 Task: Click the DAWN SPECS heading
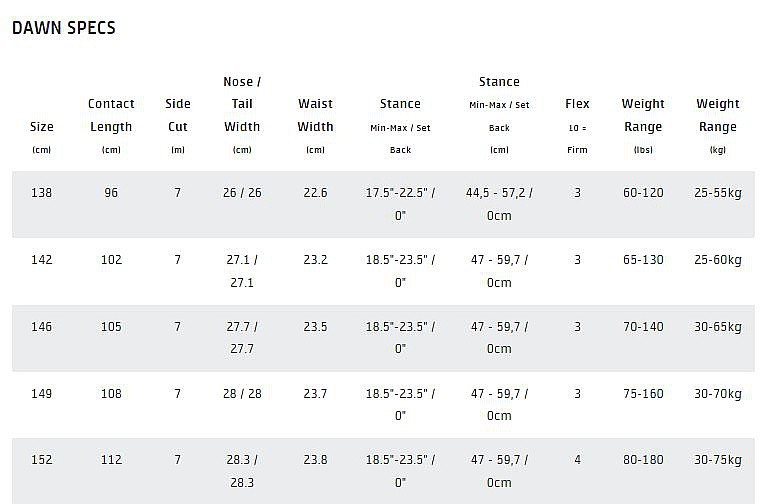[x=64, y=28]
